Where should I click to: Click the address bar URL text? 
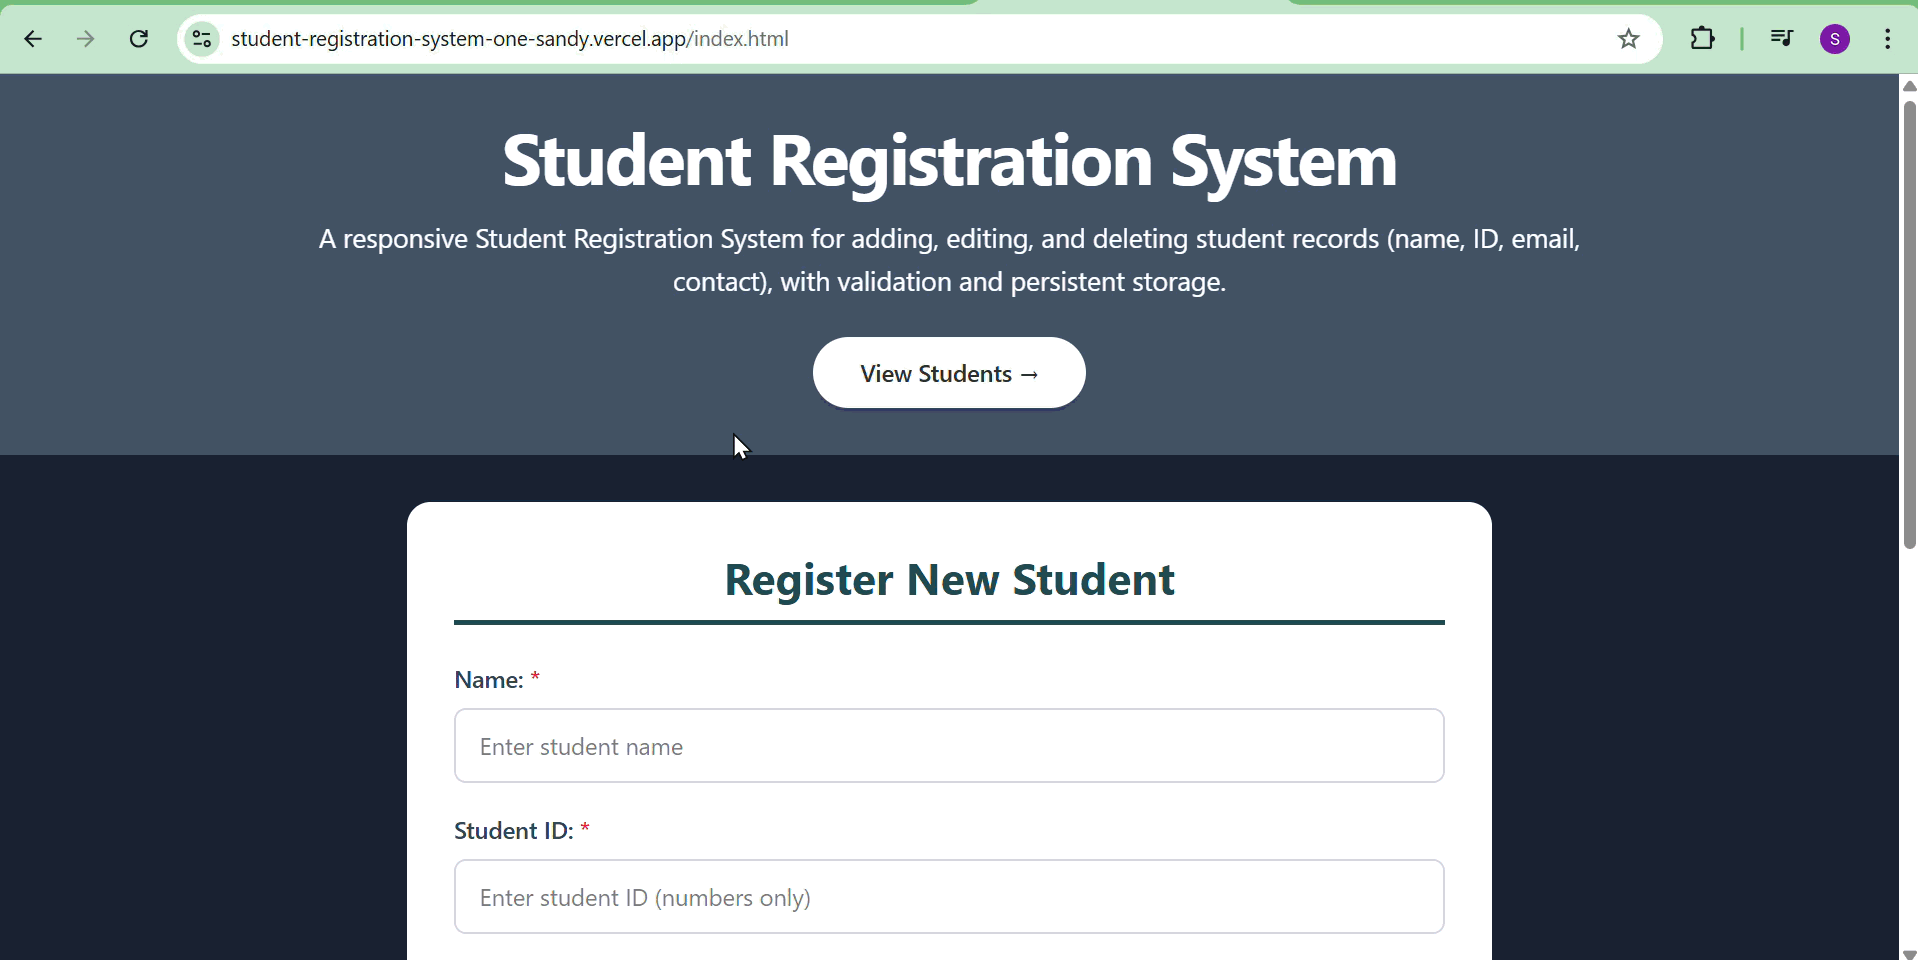click(508, 39)
